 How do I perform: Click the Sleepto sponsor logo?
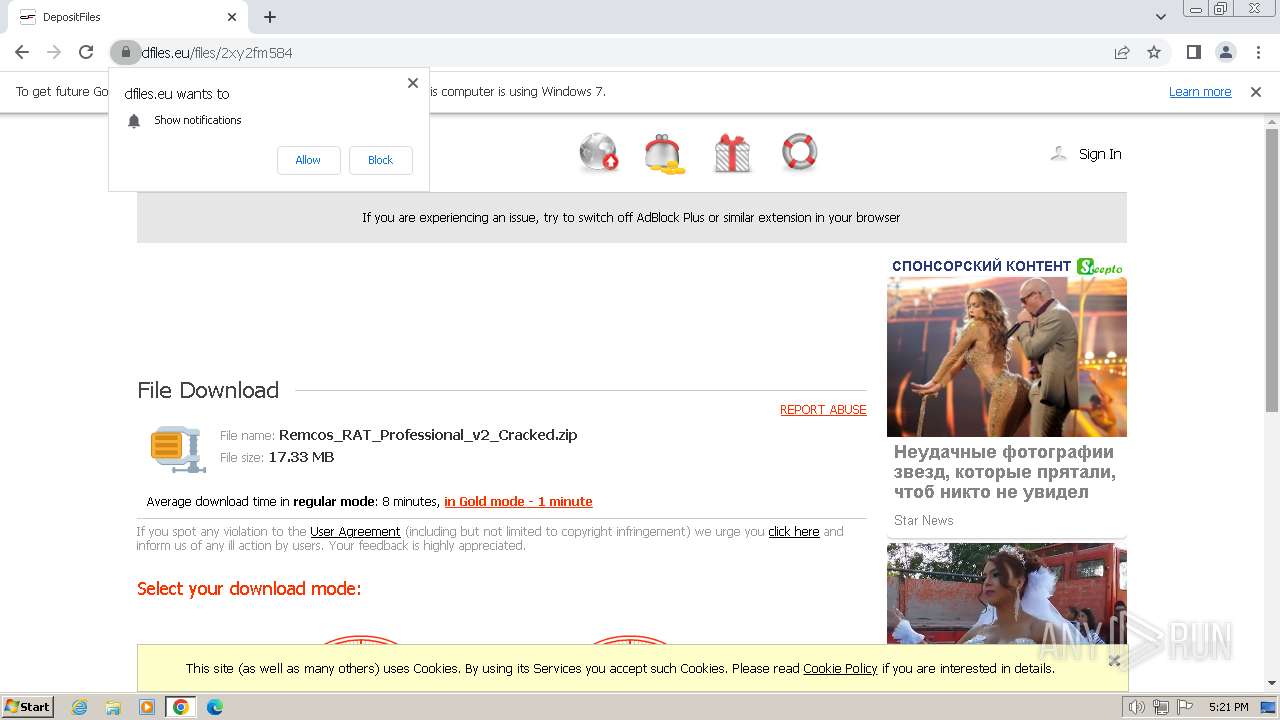pyautogui.click(x=1100, y=267)
